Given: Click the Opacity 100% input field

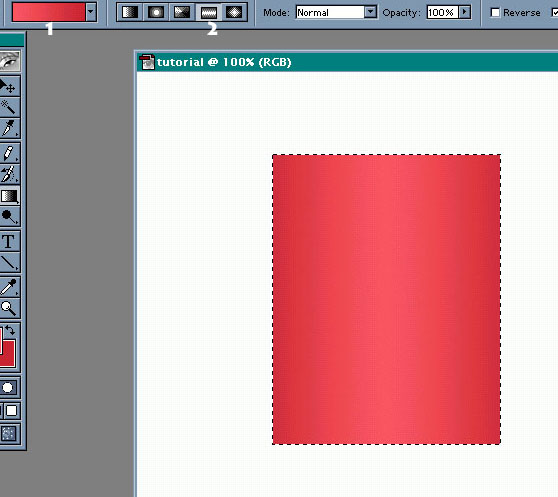Looking at the screenshot, I should [442, 12].
